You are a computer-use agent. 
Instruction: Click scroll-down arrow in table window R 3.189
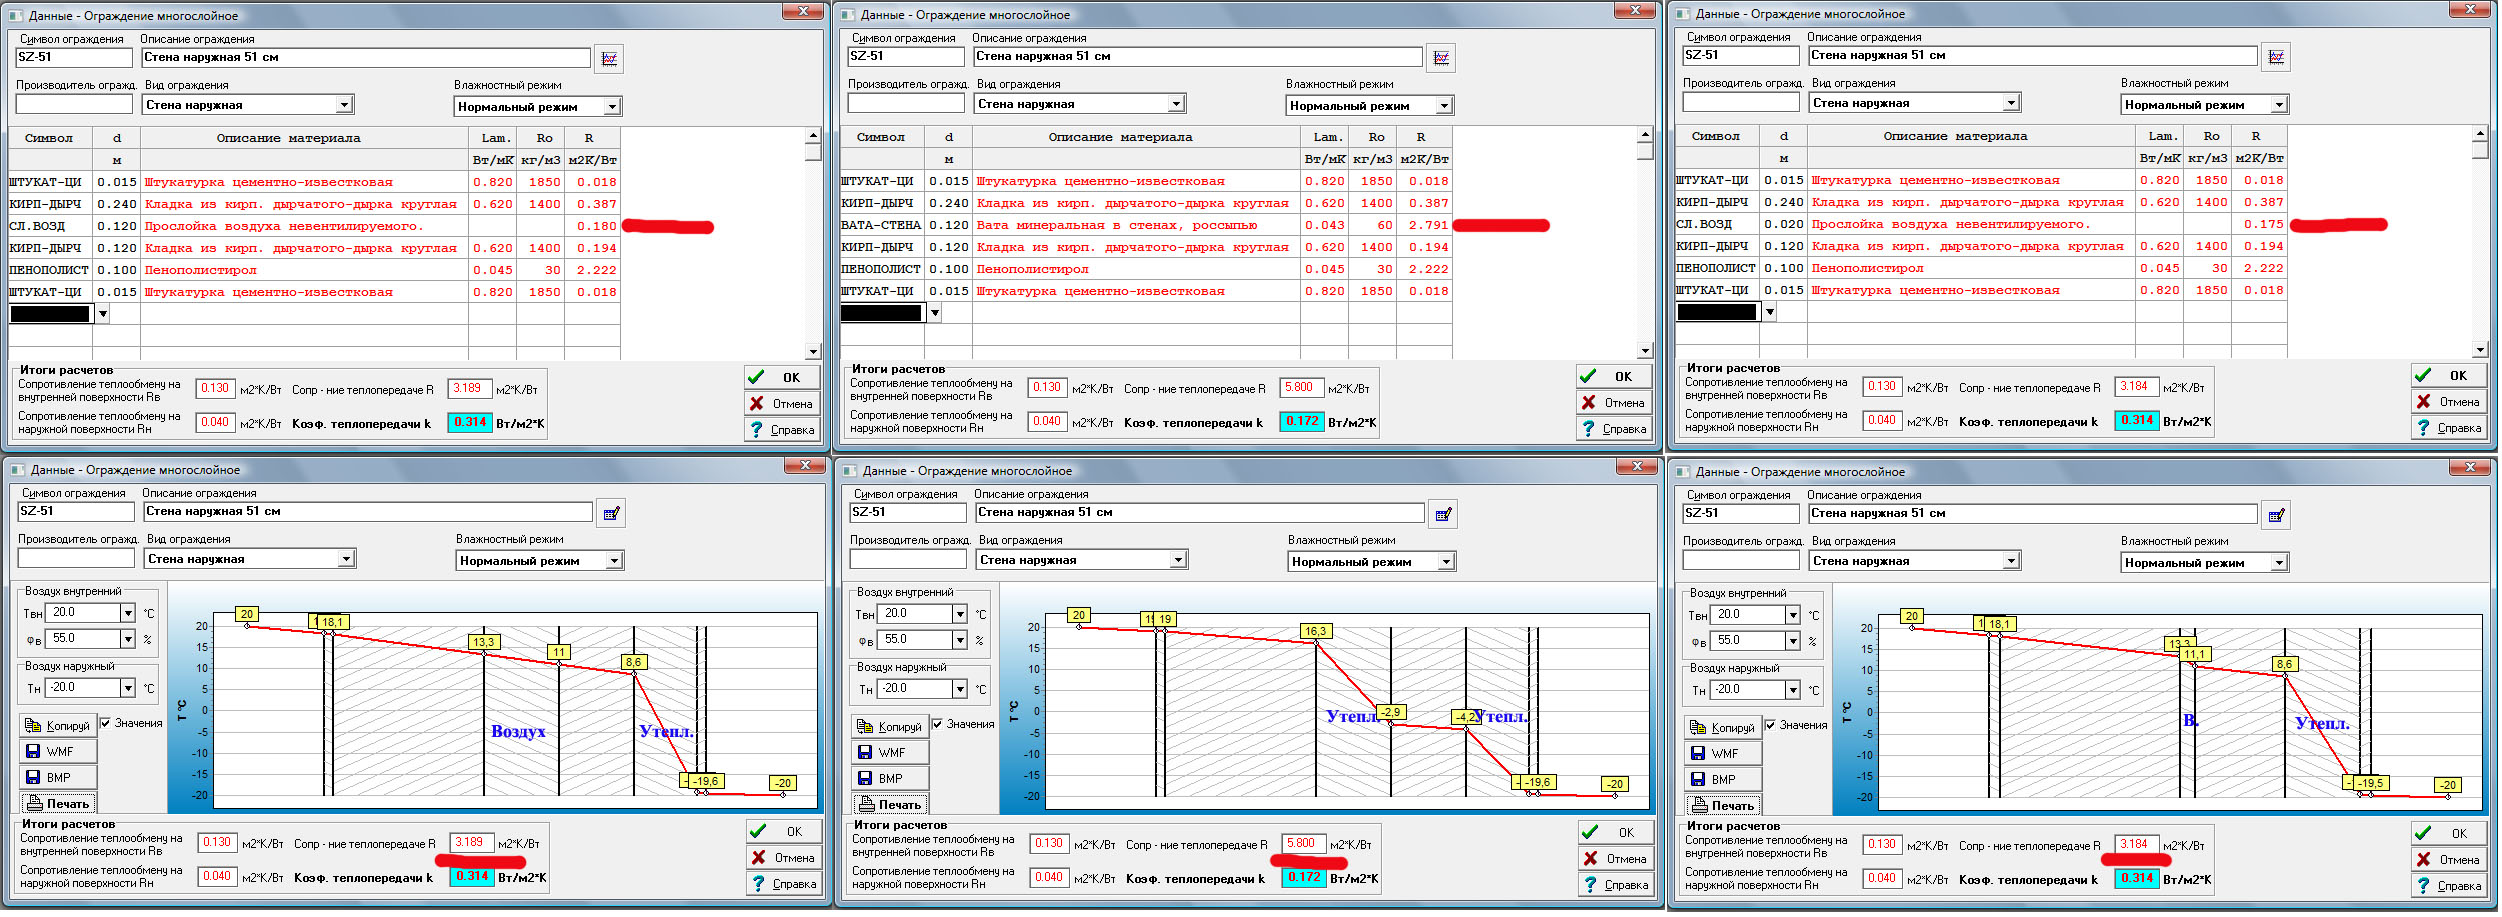(813, 352)
